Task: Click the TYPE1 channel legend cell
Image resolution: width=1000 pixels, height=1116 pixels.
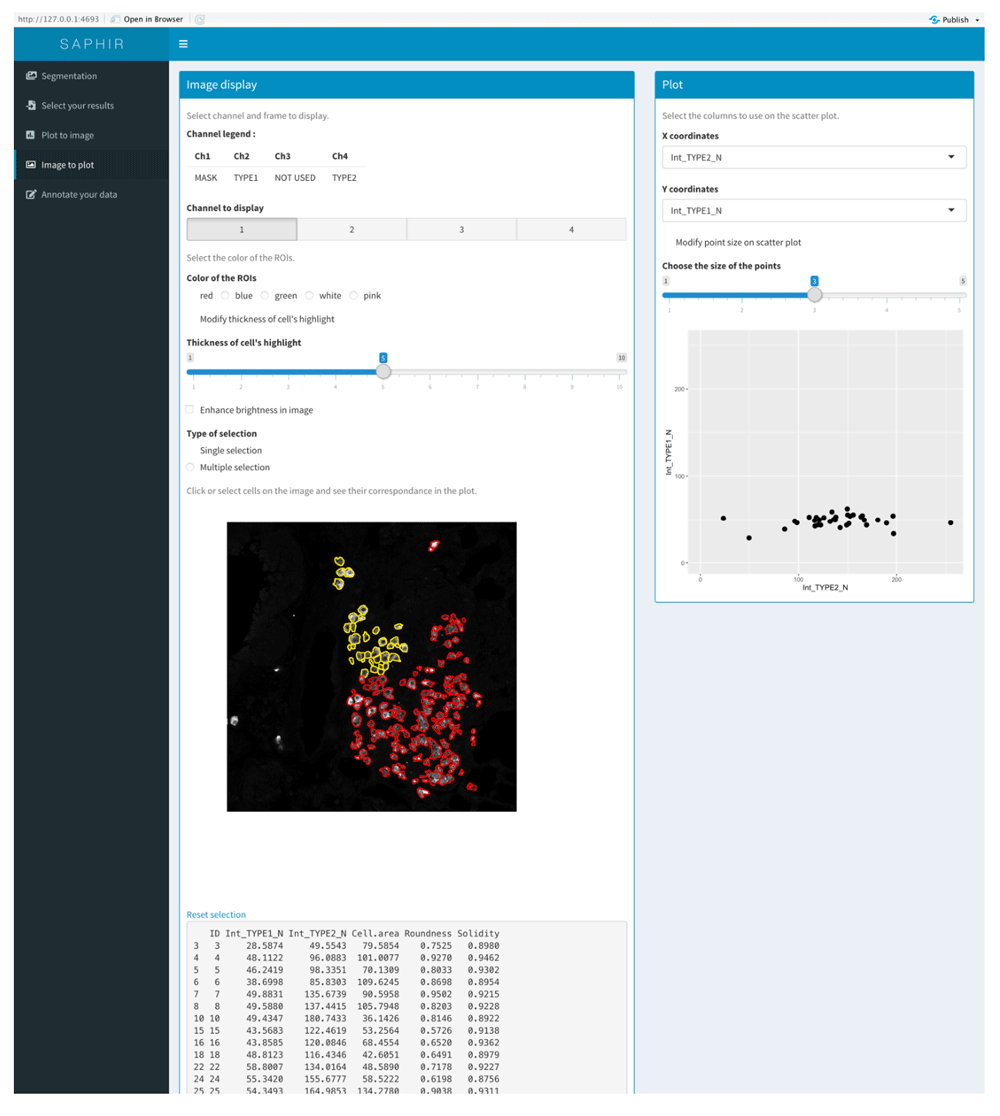Action: [x=246, y=178]
